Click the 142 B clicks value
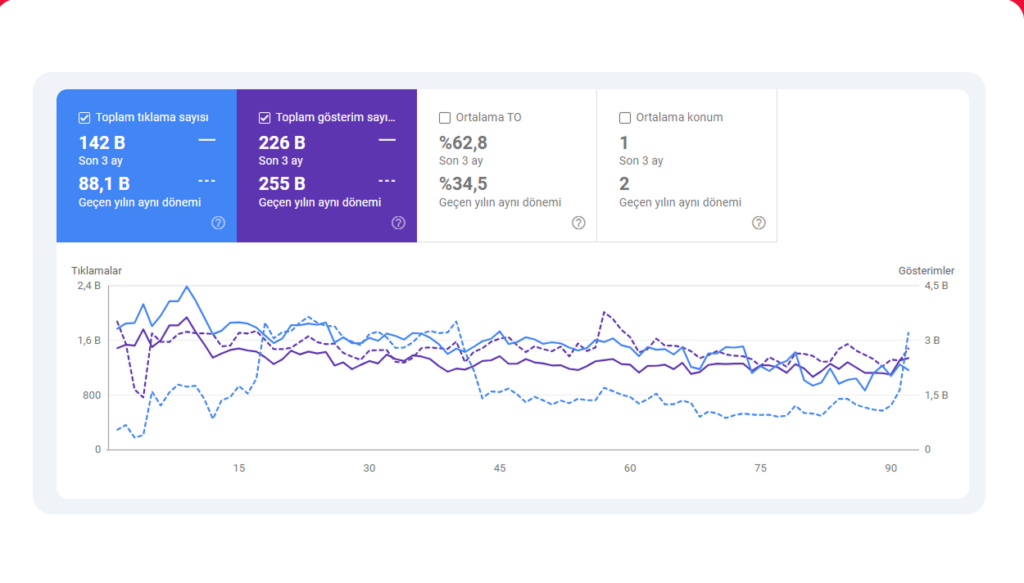Image resolution: width=1024 pixels, height=583 pixels. 102,142
